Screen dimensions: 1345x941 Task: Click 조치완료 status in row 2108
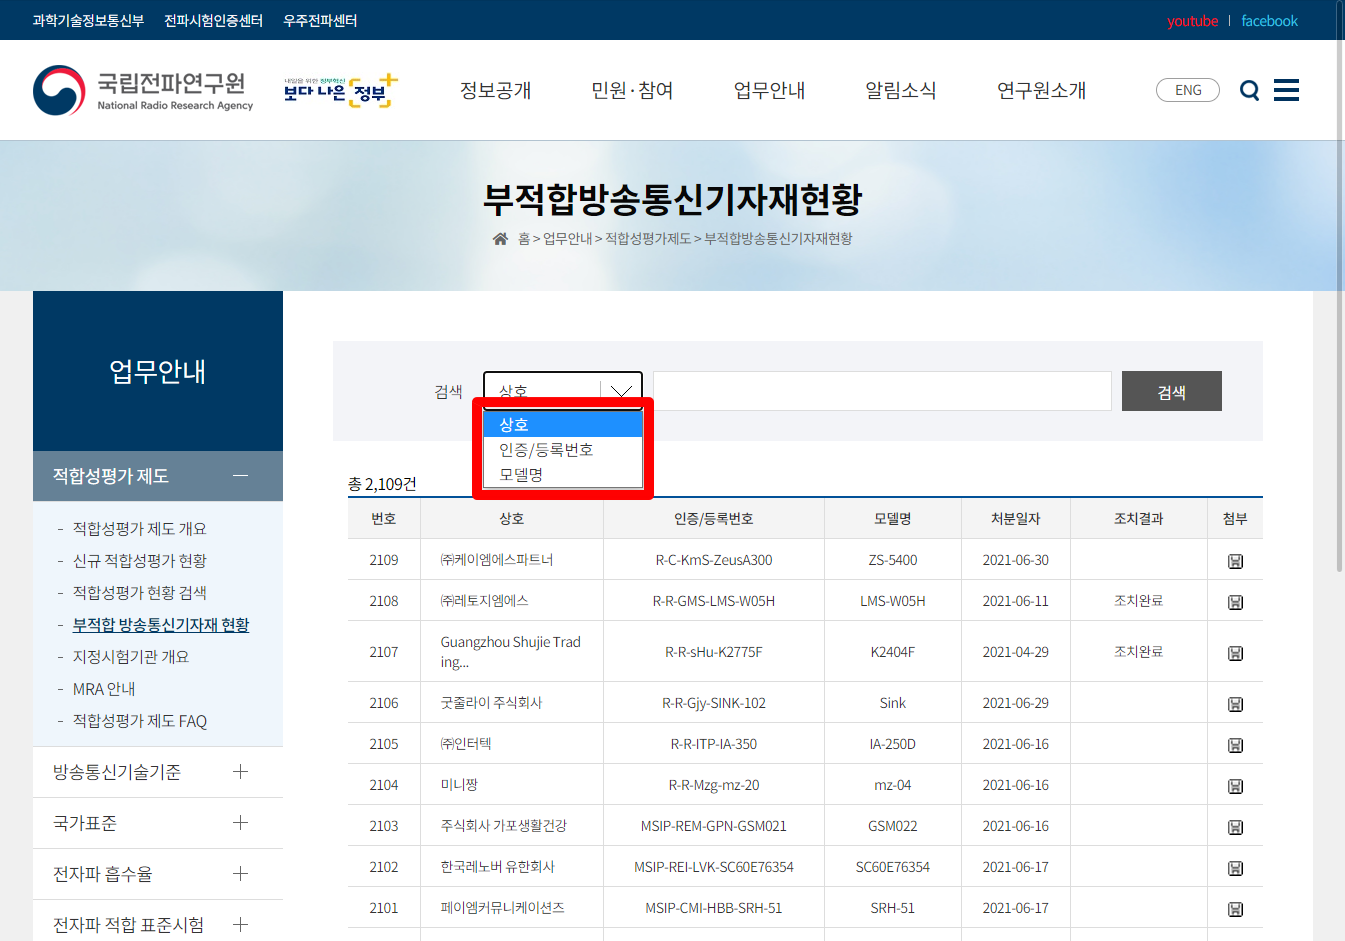[1139, 601]
